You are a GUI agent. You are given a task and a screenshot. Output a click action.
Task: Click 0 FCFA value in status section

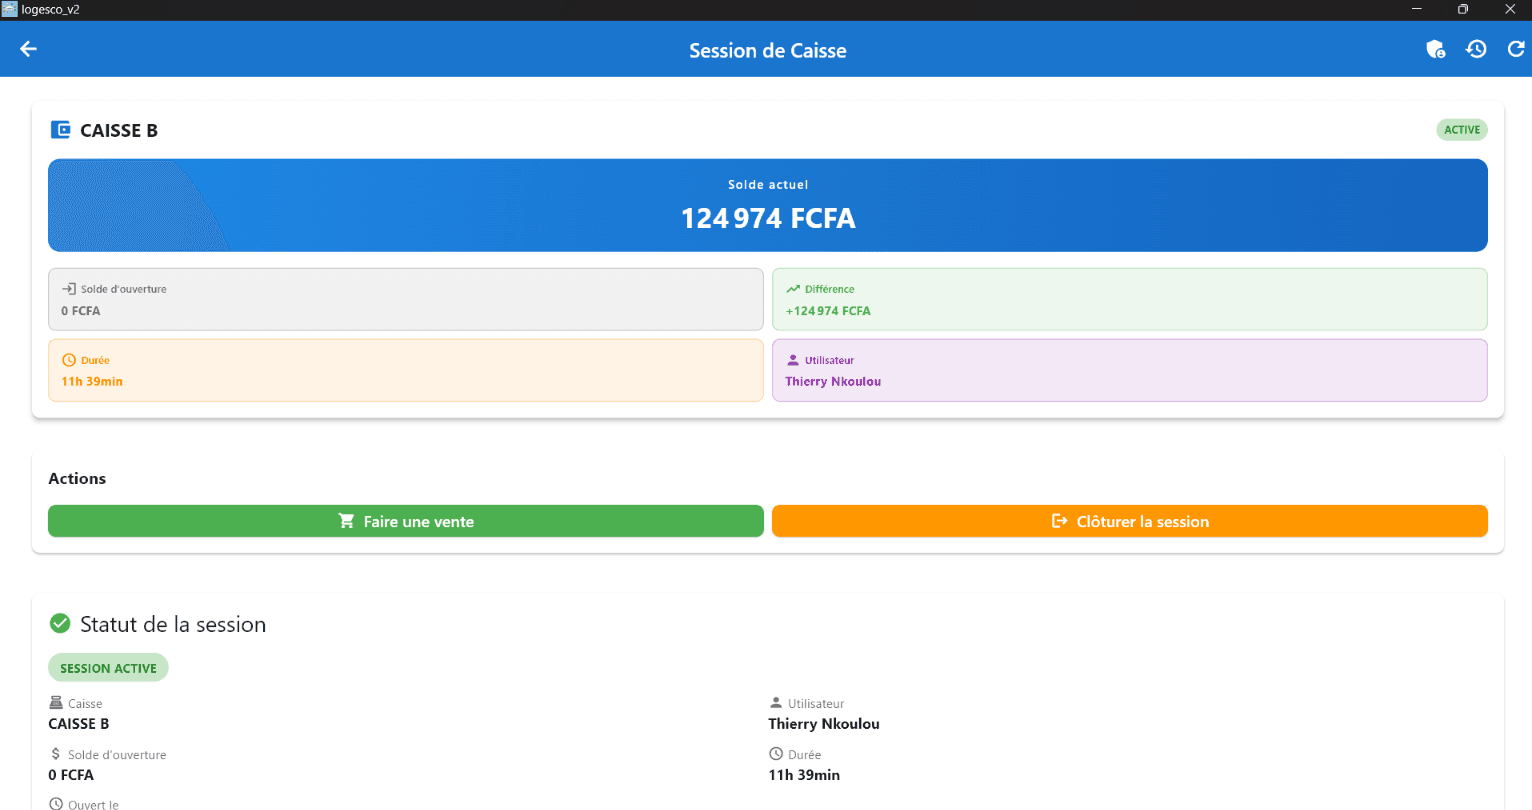click(x=71, y=775)
